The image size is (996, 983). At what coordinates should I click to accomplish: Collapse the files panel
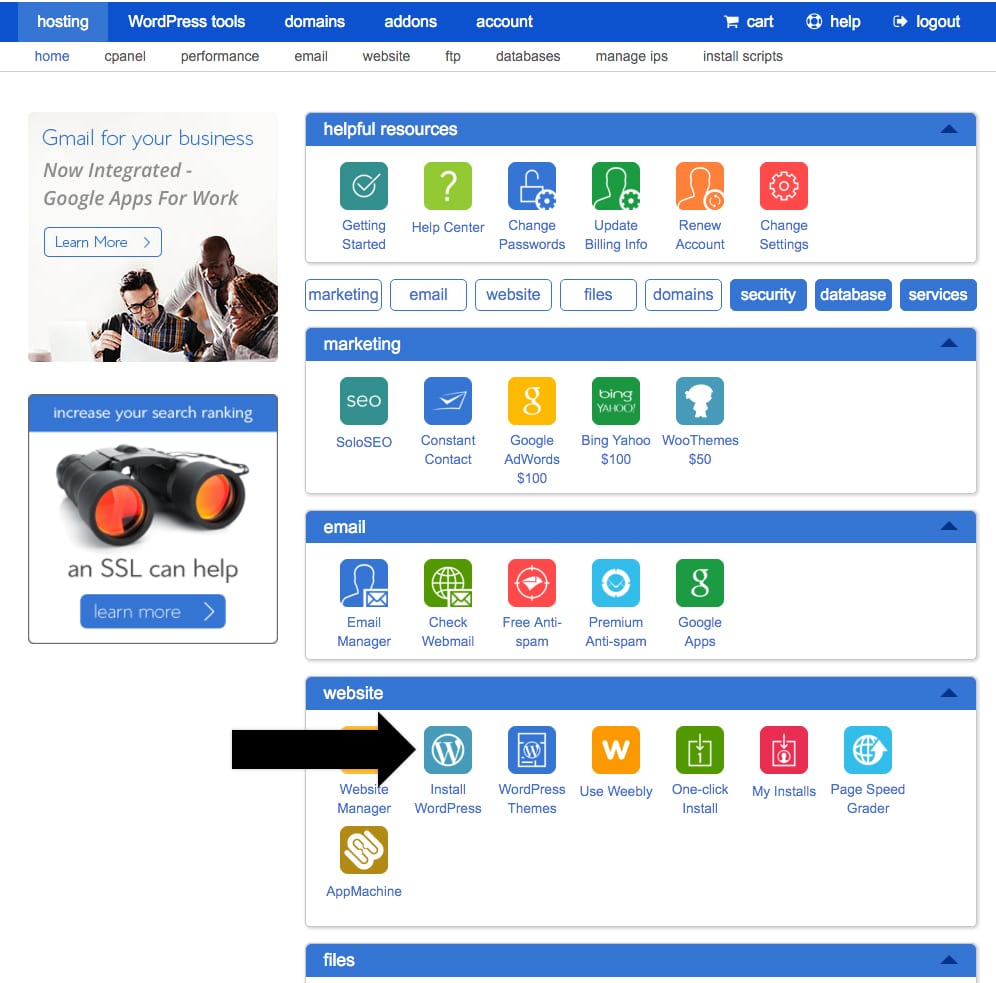pos(949,960)
